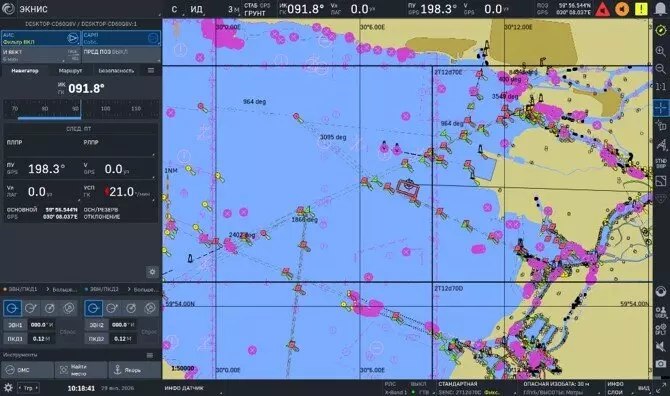Screen dimensions: 670x396
Task: Toggle ПРЕД ПОЗ predicted position
Action: (121, 55)
